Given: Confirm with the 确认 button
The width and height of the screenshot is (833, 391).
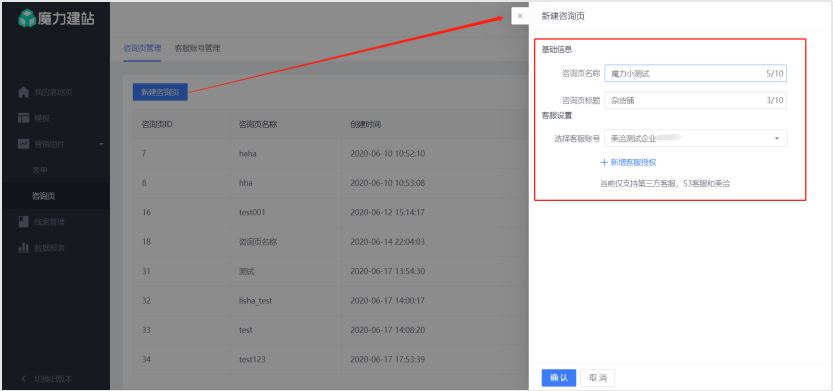Looking at the screenshot, I should click(x=559, y=378).
